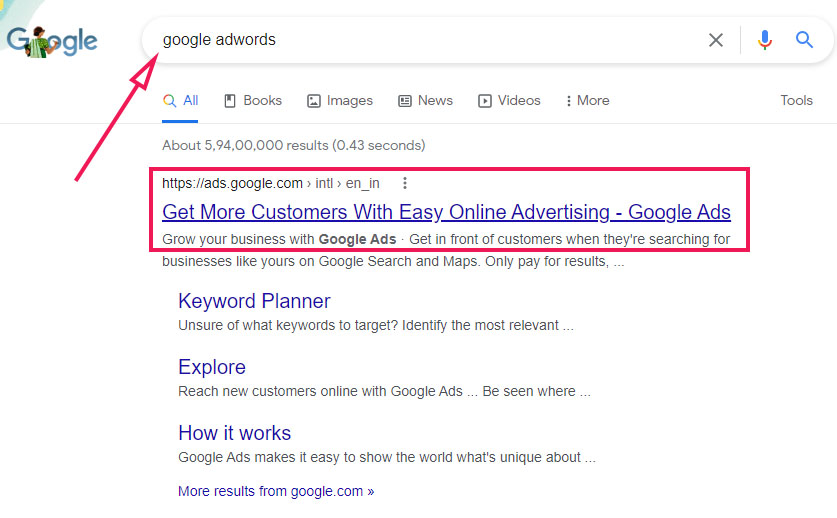Switch to the Videos tab

(509, 100)
